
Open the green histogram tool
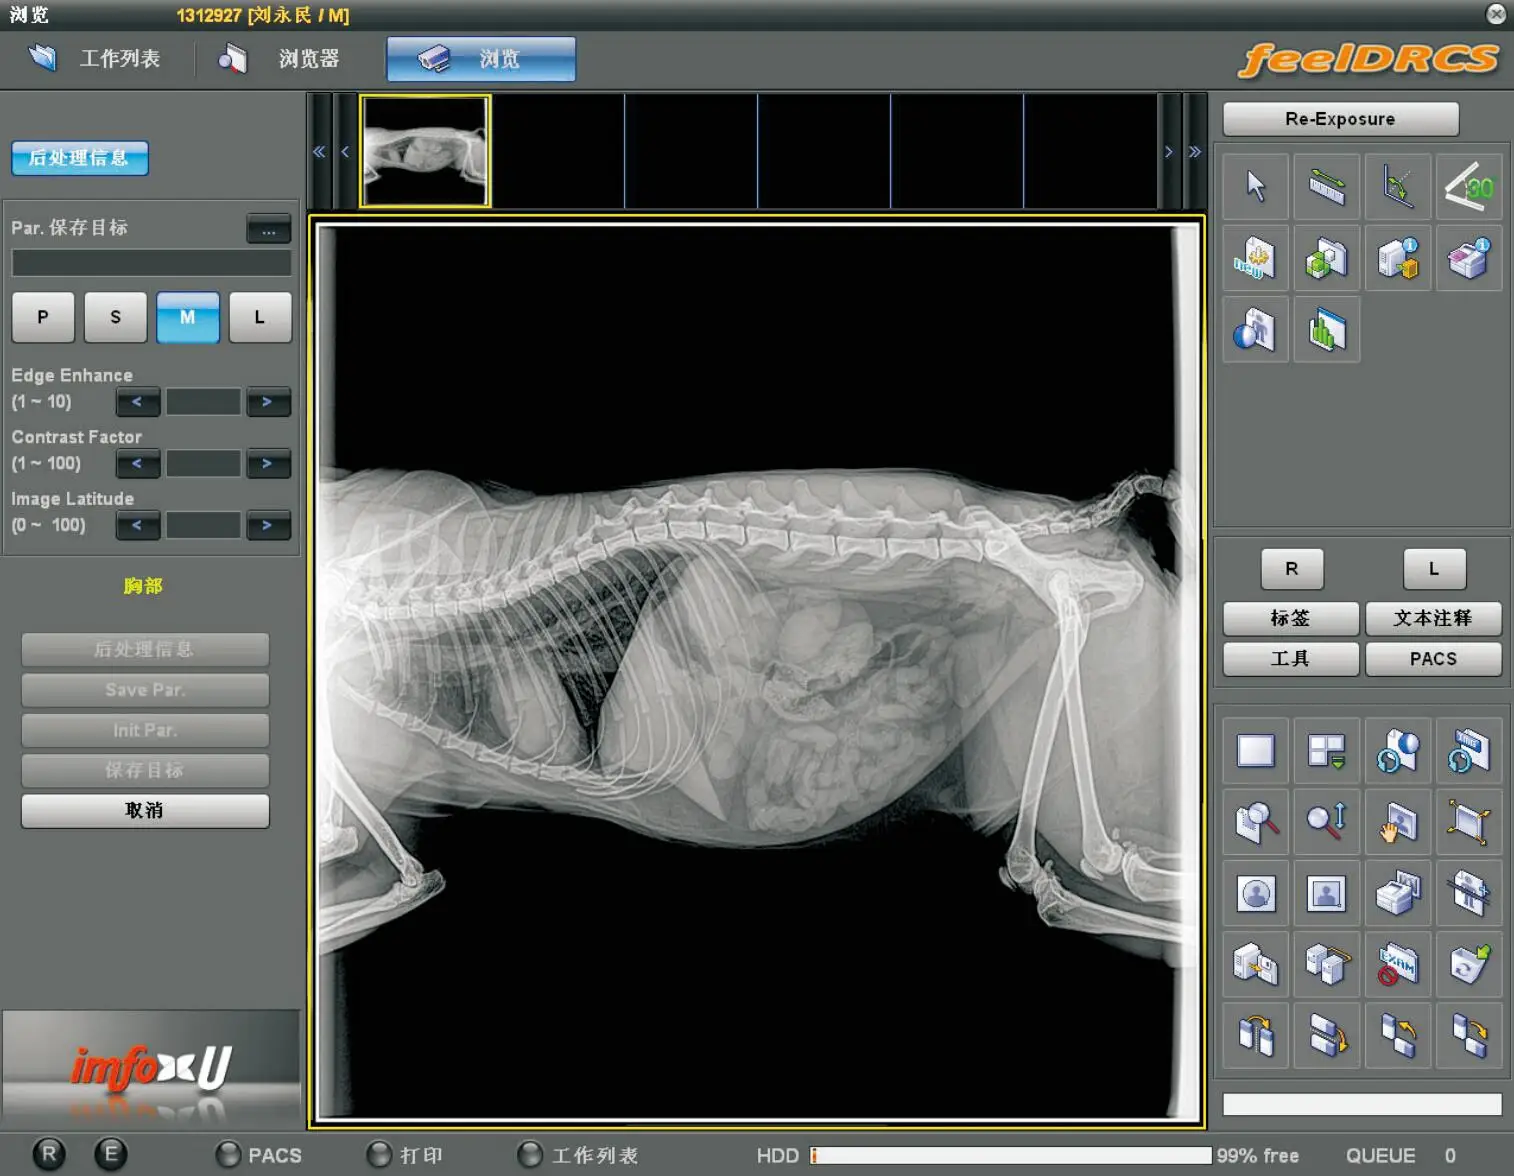[1327, 331]
